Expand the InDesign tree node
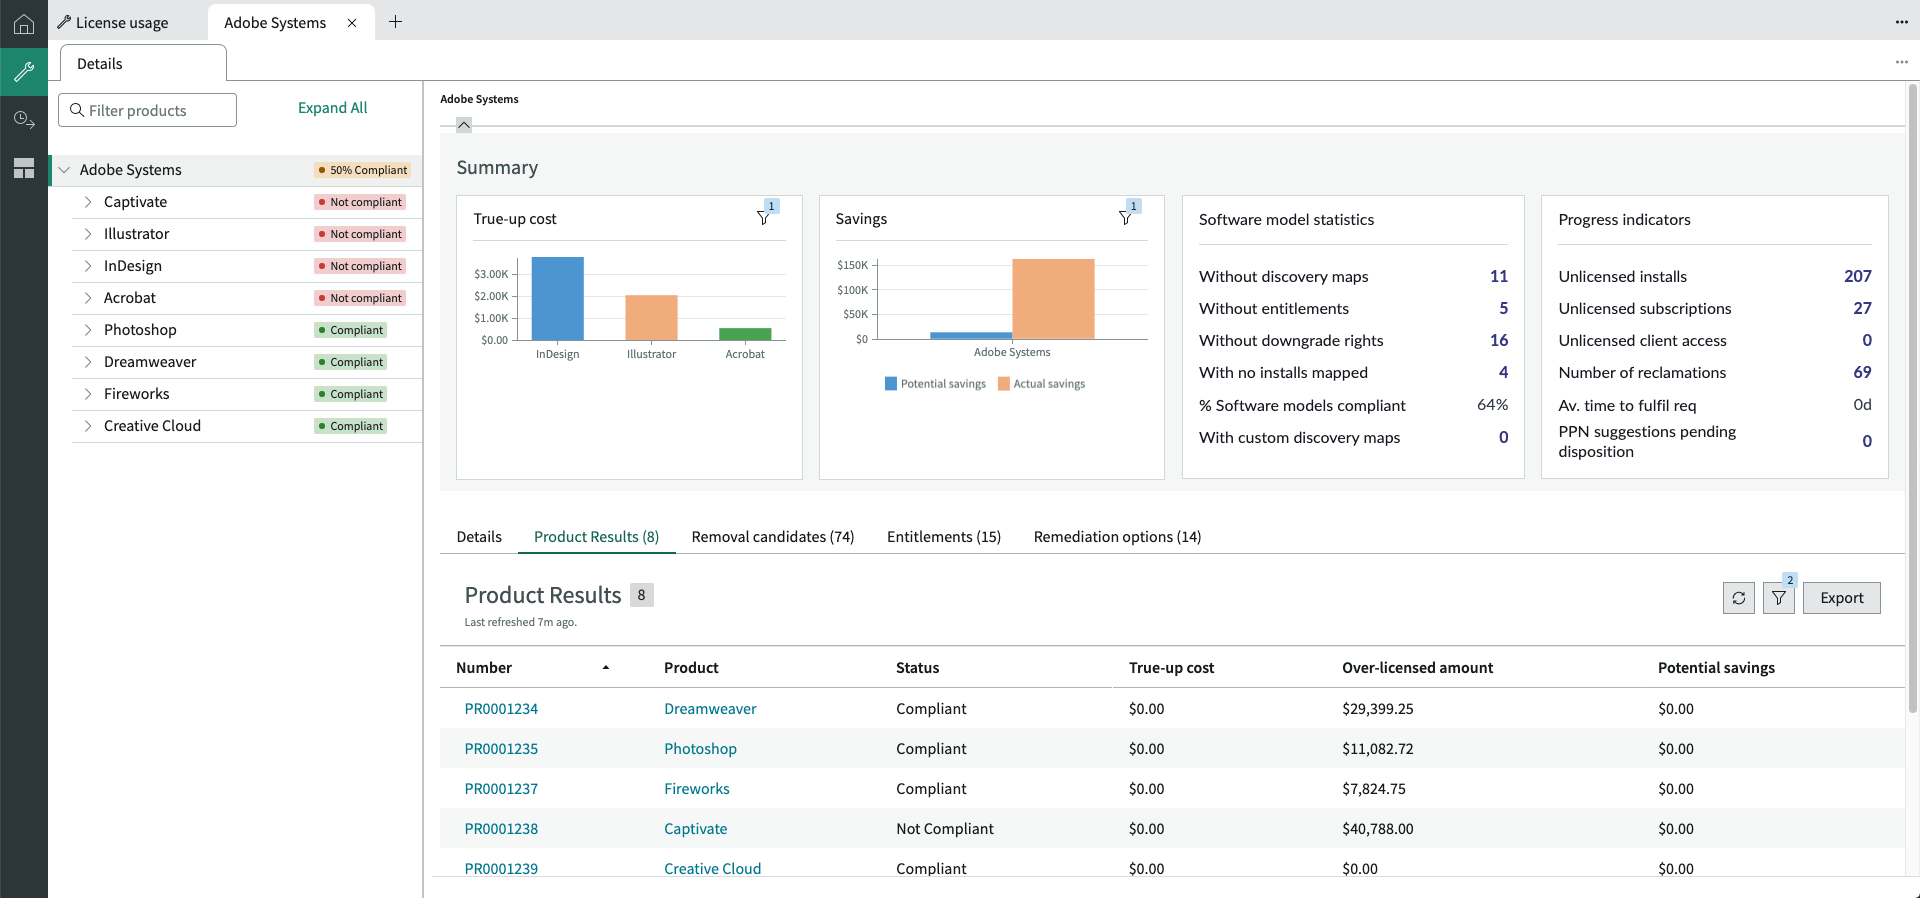Viewport: 1920px width, 898px height. click(x=88, y=266)
